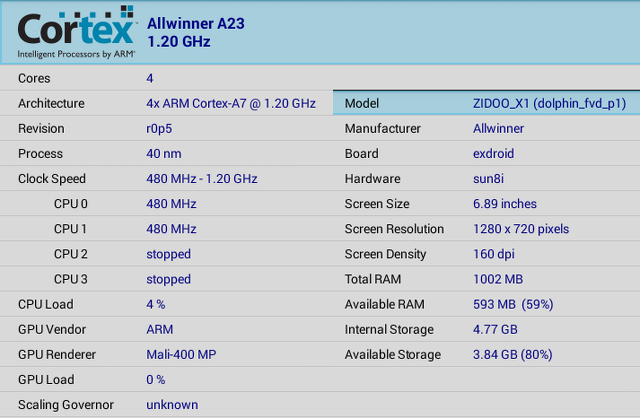Screen dimensions: 640x418
Task: Select the CPU 0 row label
Action: click(71, 204)
